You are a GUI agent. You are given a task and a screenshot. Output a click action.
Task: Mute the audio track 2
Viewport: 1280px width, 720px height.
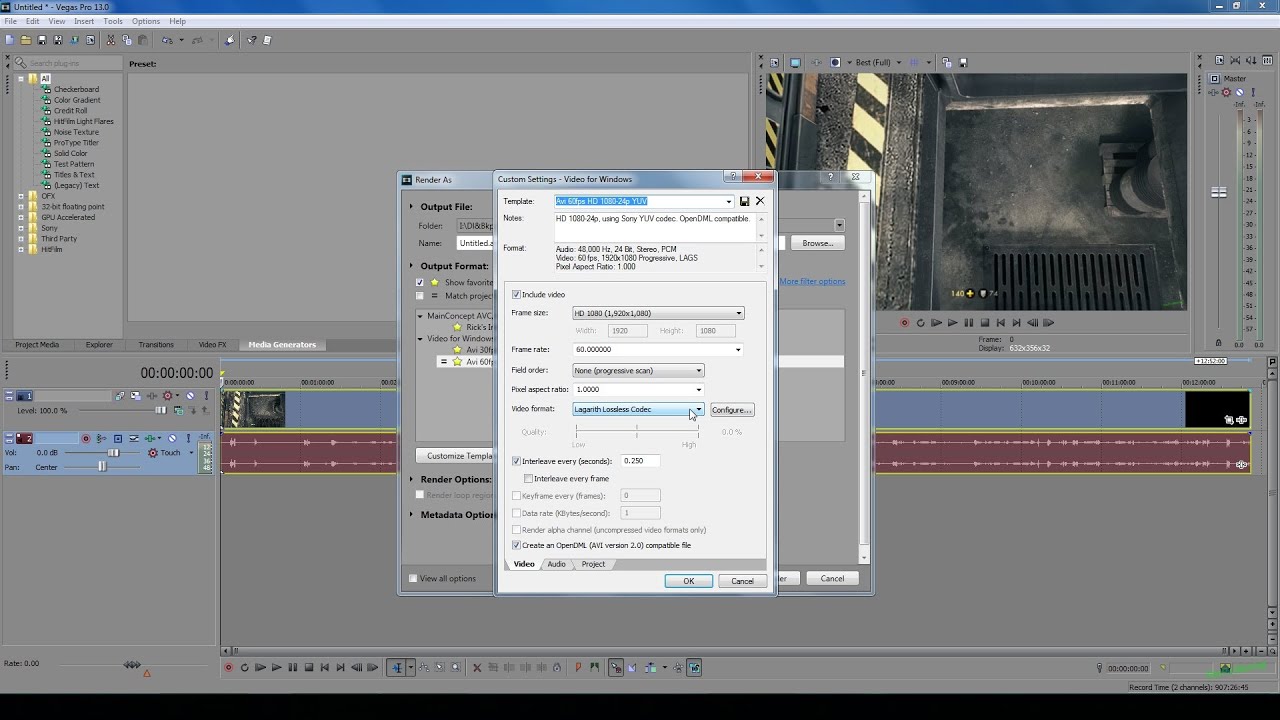click(172, 438)
